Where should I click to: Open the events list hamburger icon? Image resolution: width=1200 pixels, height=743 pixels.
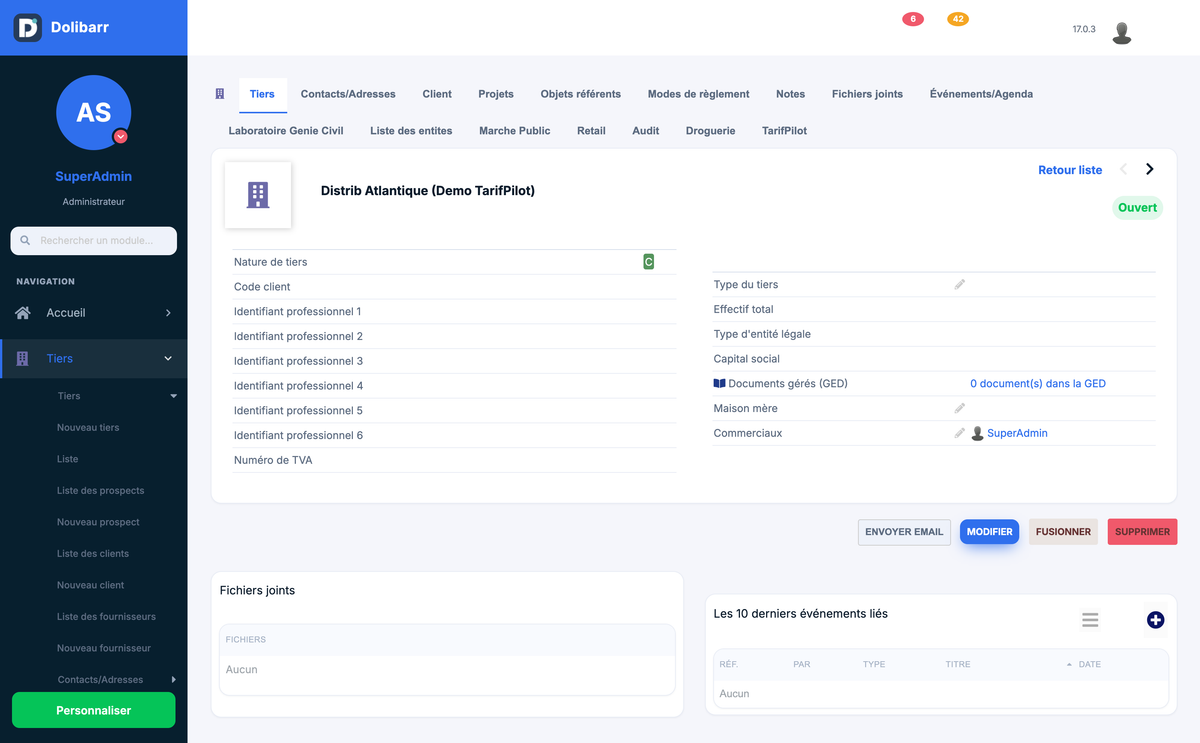point(1090,620)
